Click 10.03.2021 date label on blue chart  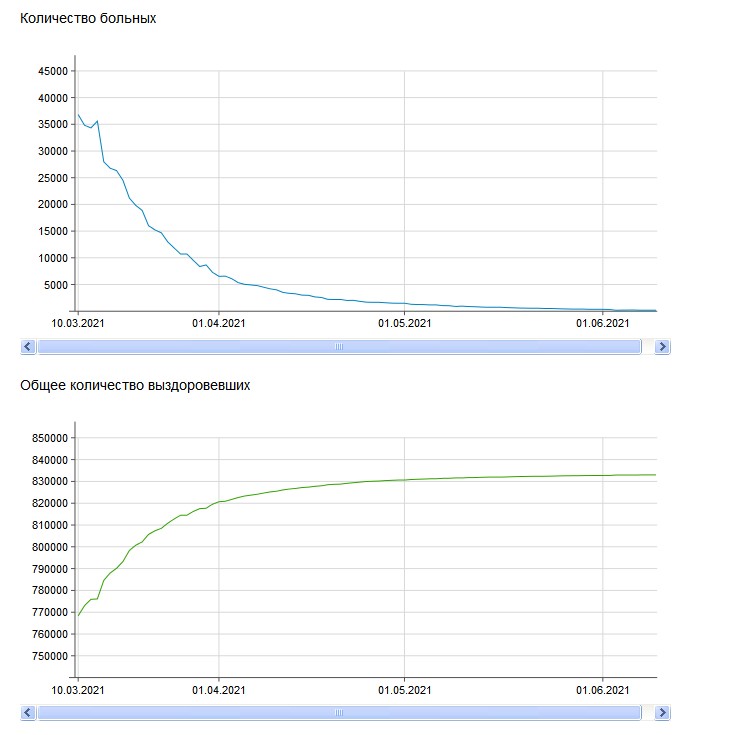click(x=77, y=323)
